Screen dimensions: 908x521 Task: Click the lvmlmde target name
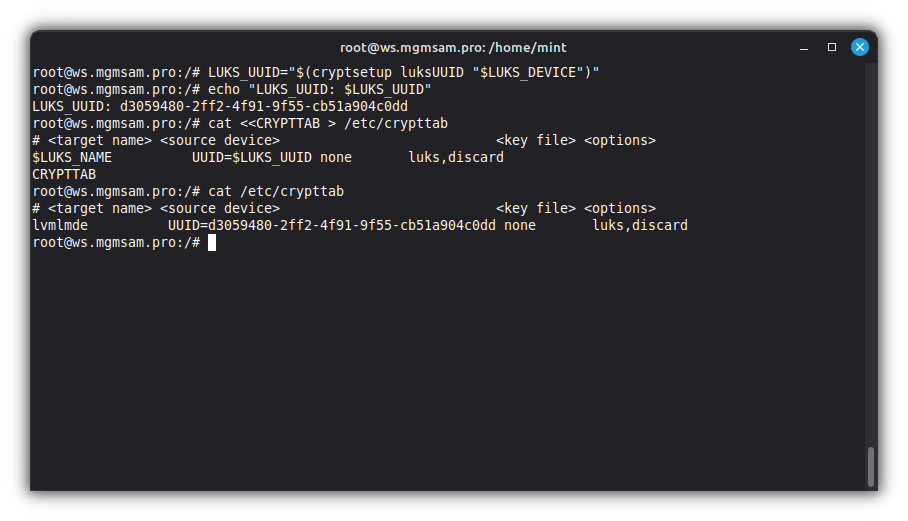pos(60,225)
